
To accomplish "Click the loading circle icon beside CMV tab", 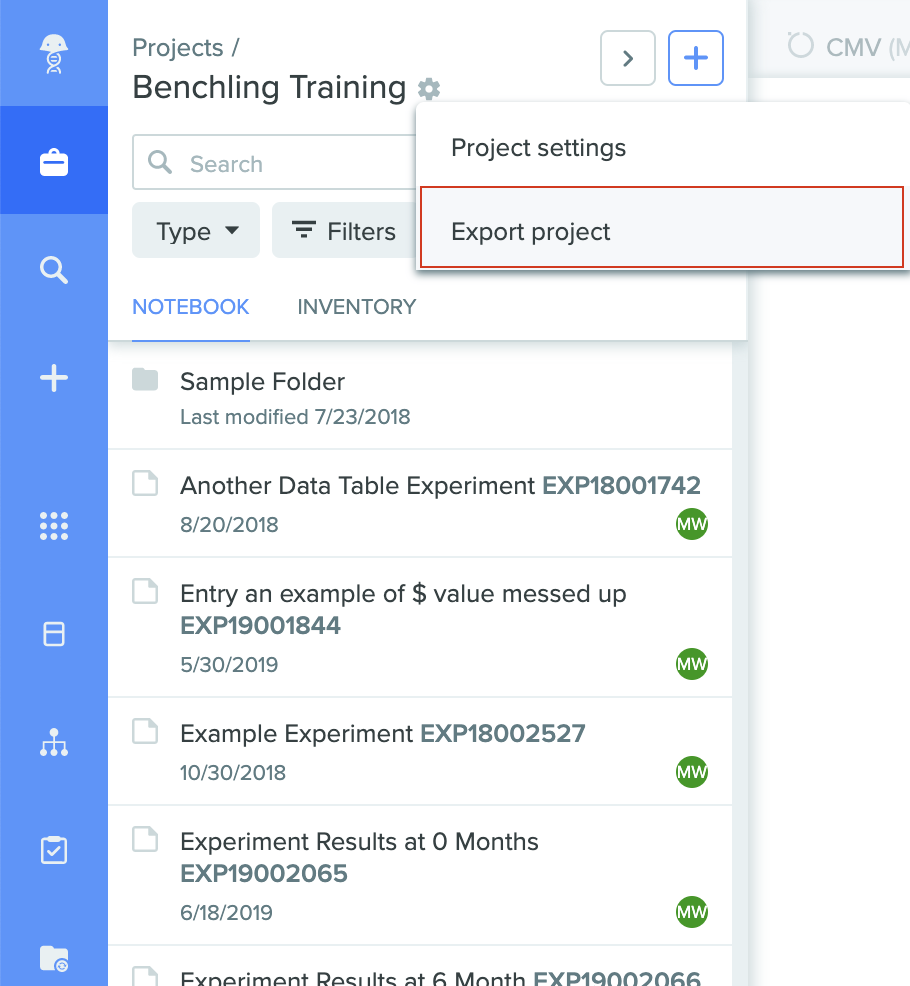I will [x=801, y=45].
